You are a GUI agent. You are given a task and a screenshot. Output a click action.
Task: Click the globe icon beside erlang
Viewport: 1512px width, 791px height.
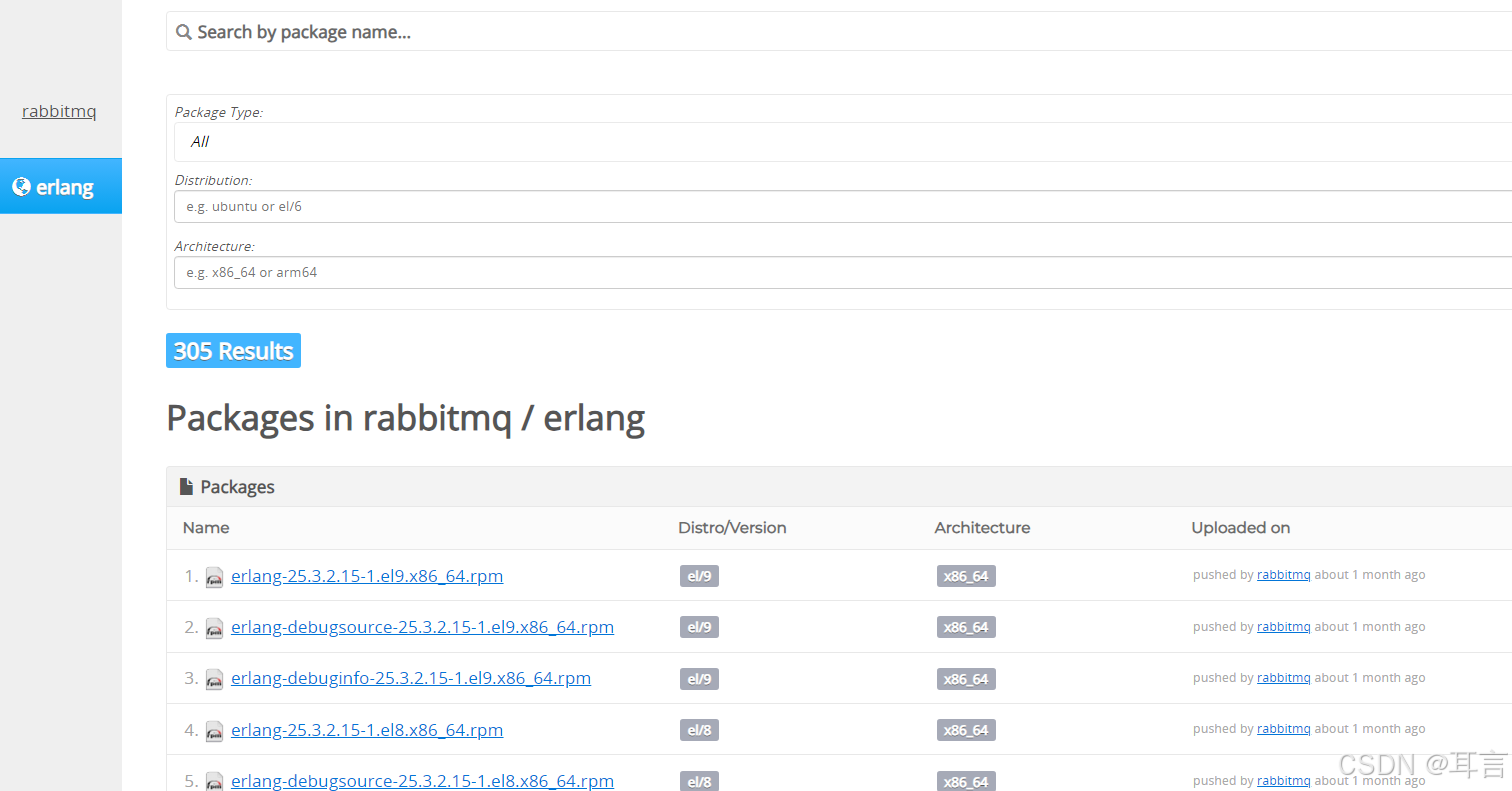coord(19,186)
